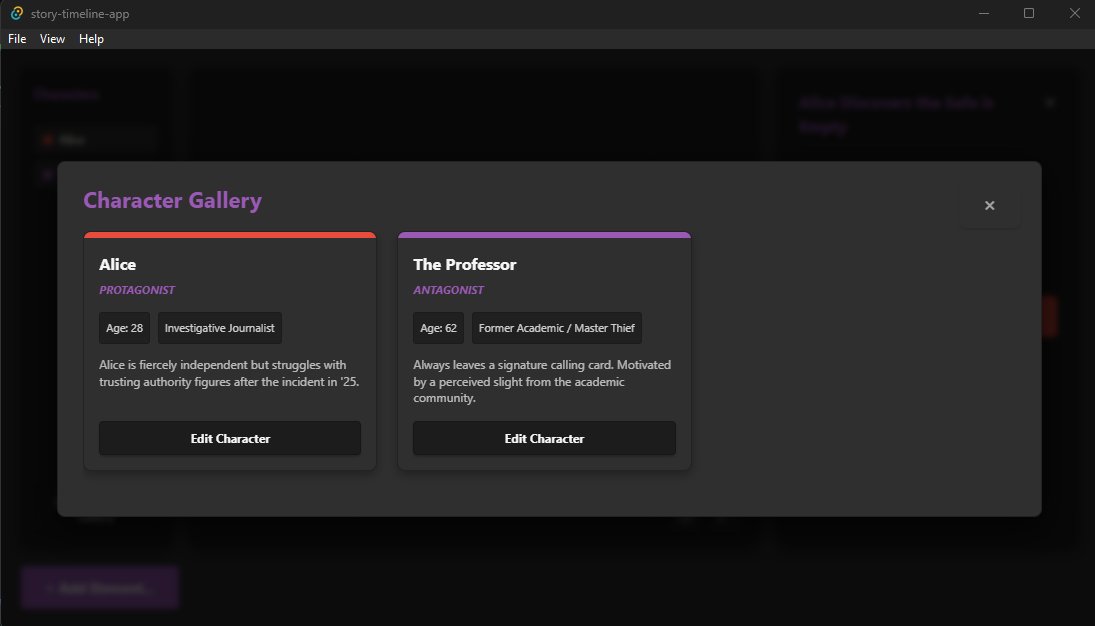This screenshot has height=626, width=1095.
Task: Select the Alice card name heading
Action: tap(117, 265)
